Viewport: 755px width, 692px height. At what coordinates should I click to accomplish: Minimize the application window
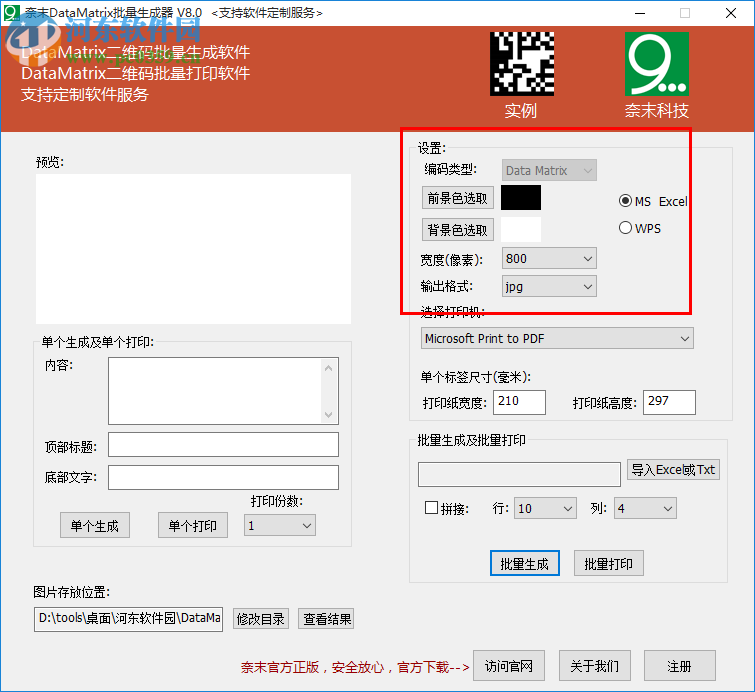tap(640, 13)
